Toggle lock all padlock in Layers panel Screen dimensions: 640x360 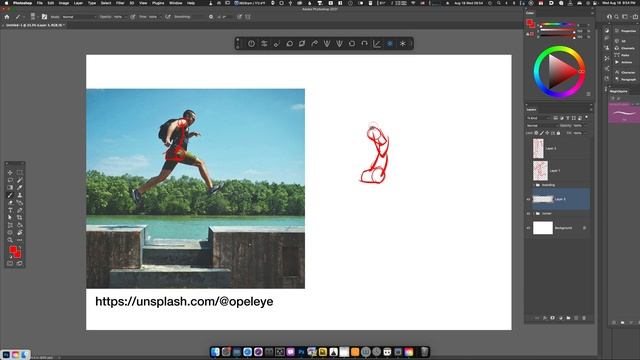(558, 133)
